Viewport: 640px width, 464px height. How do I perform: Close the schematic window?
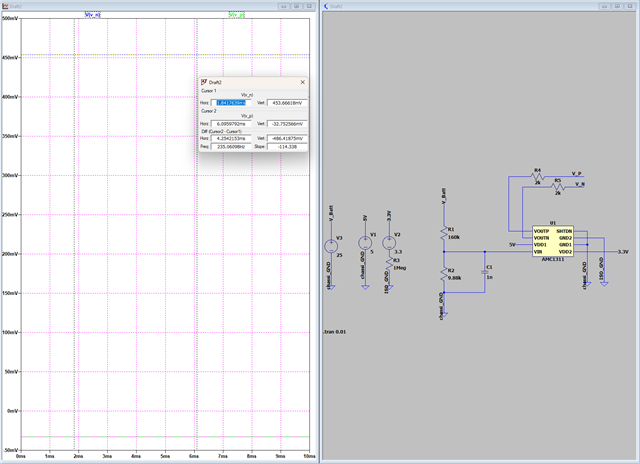[630, 6]
